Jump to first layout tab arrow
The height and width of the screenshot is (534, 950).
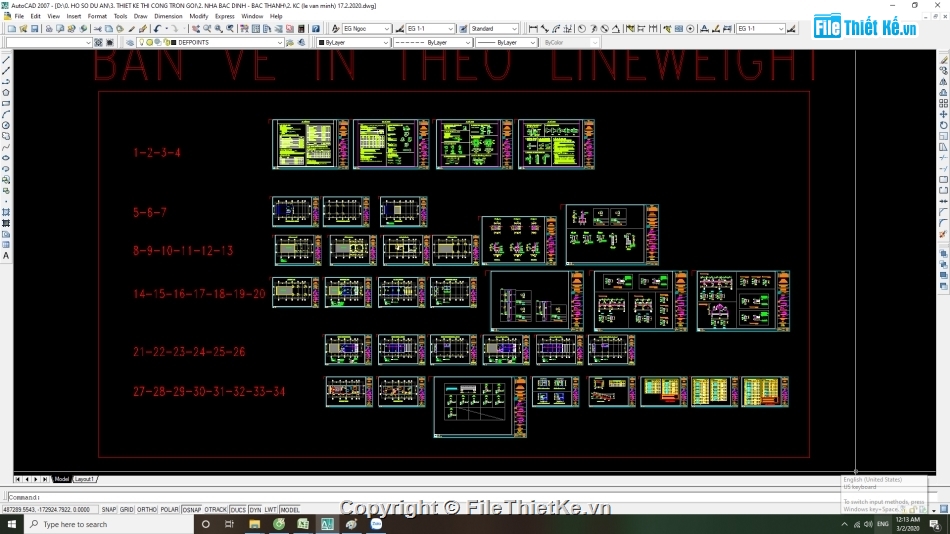(x=18, y=479)
